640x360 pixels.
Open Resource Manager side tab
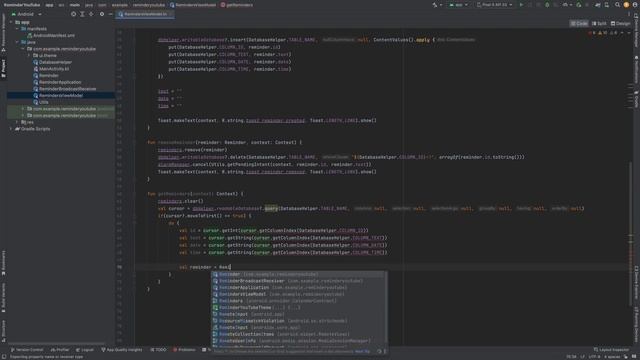click(x=3, y=33)
